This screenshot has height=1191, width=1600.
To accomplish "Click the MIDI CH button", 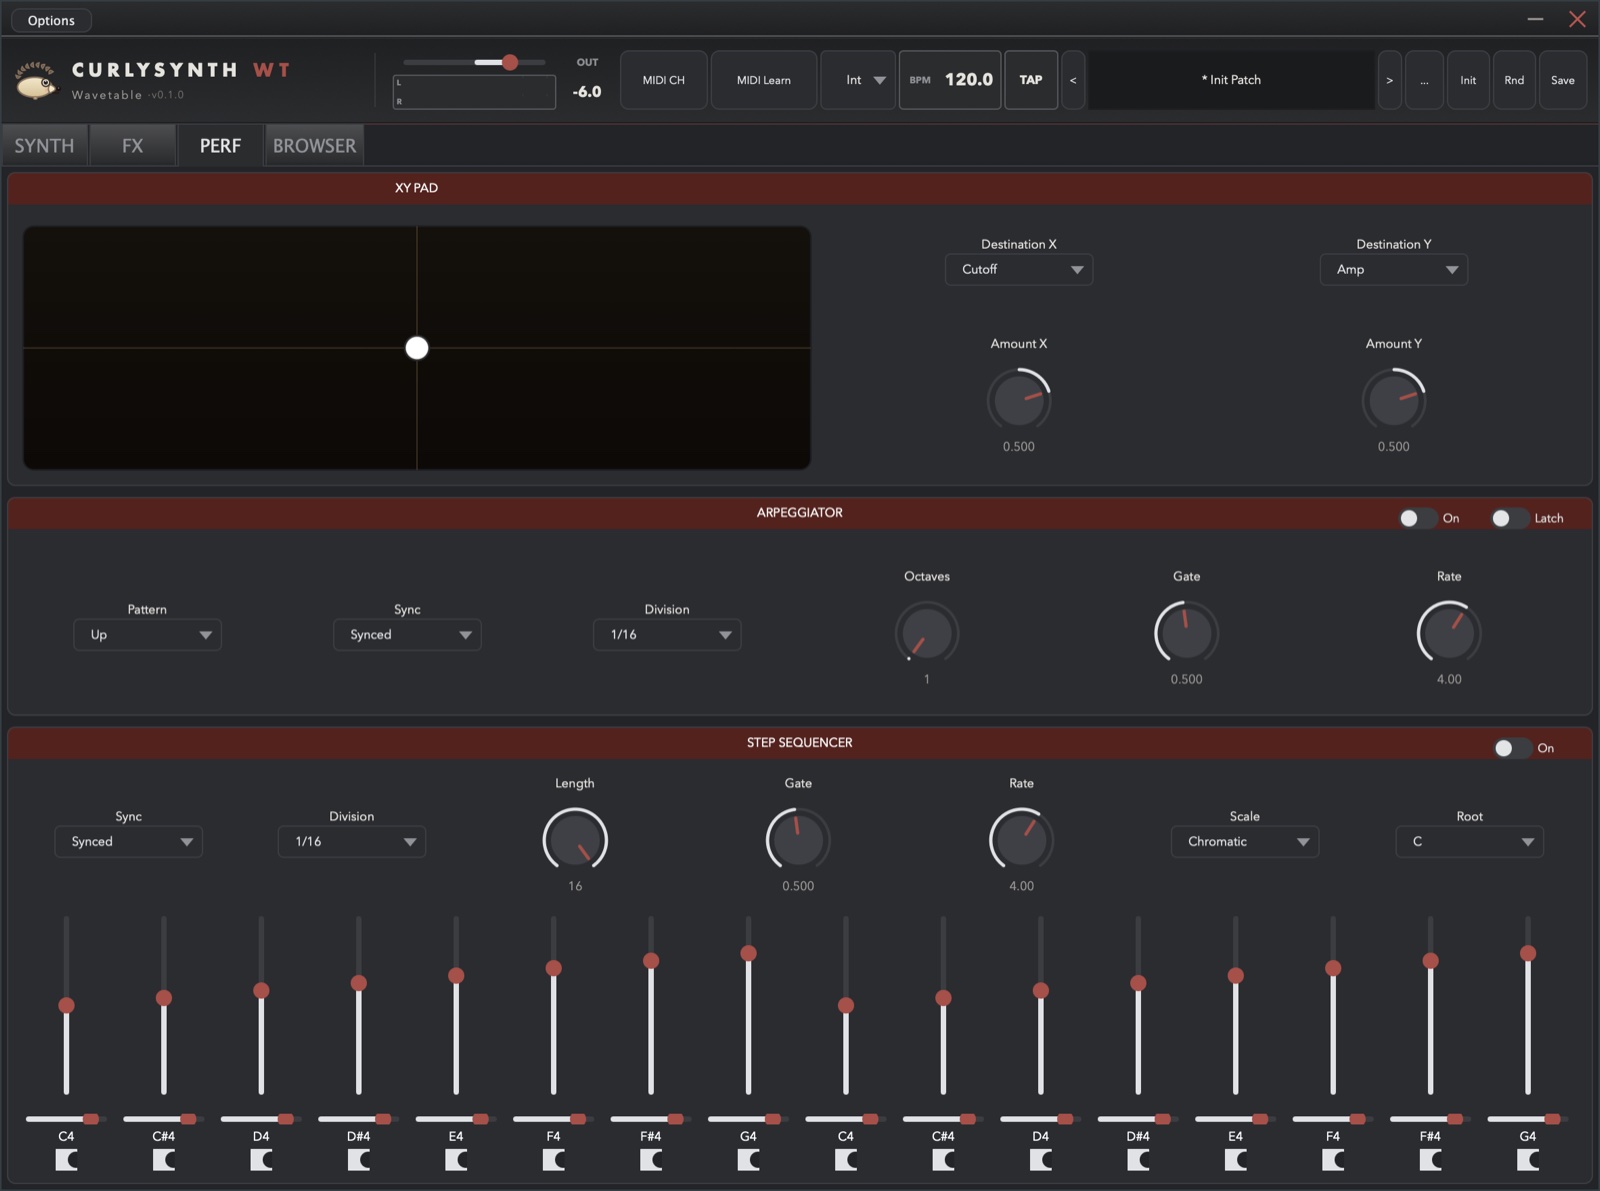I will tap(664, 80).
